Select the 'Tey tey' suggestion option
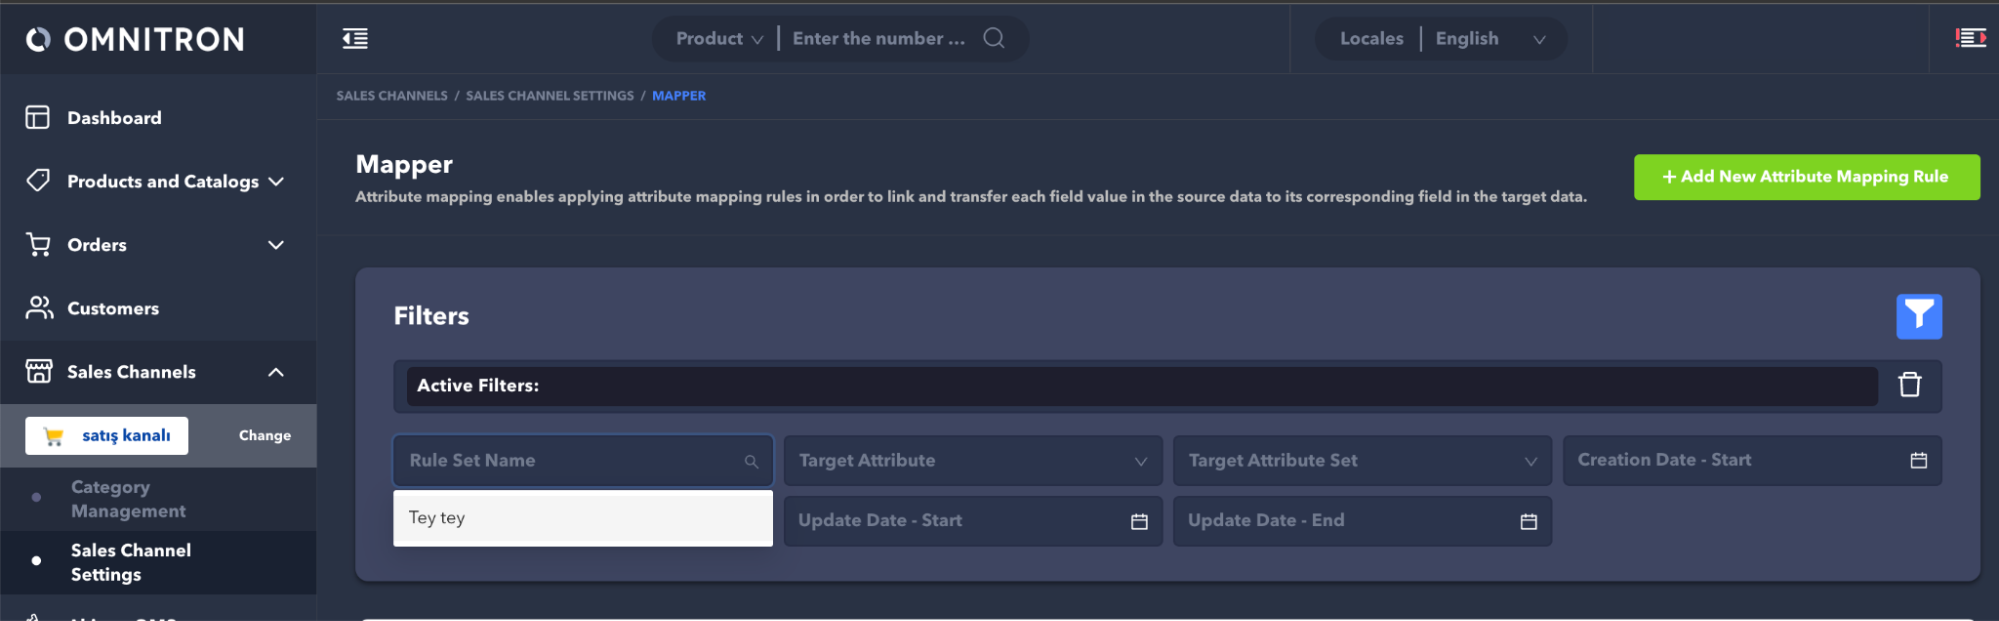Screen dimensions: 1999x621 click(x=582, y=518)
